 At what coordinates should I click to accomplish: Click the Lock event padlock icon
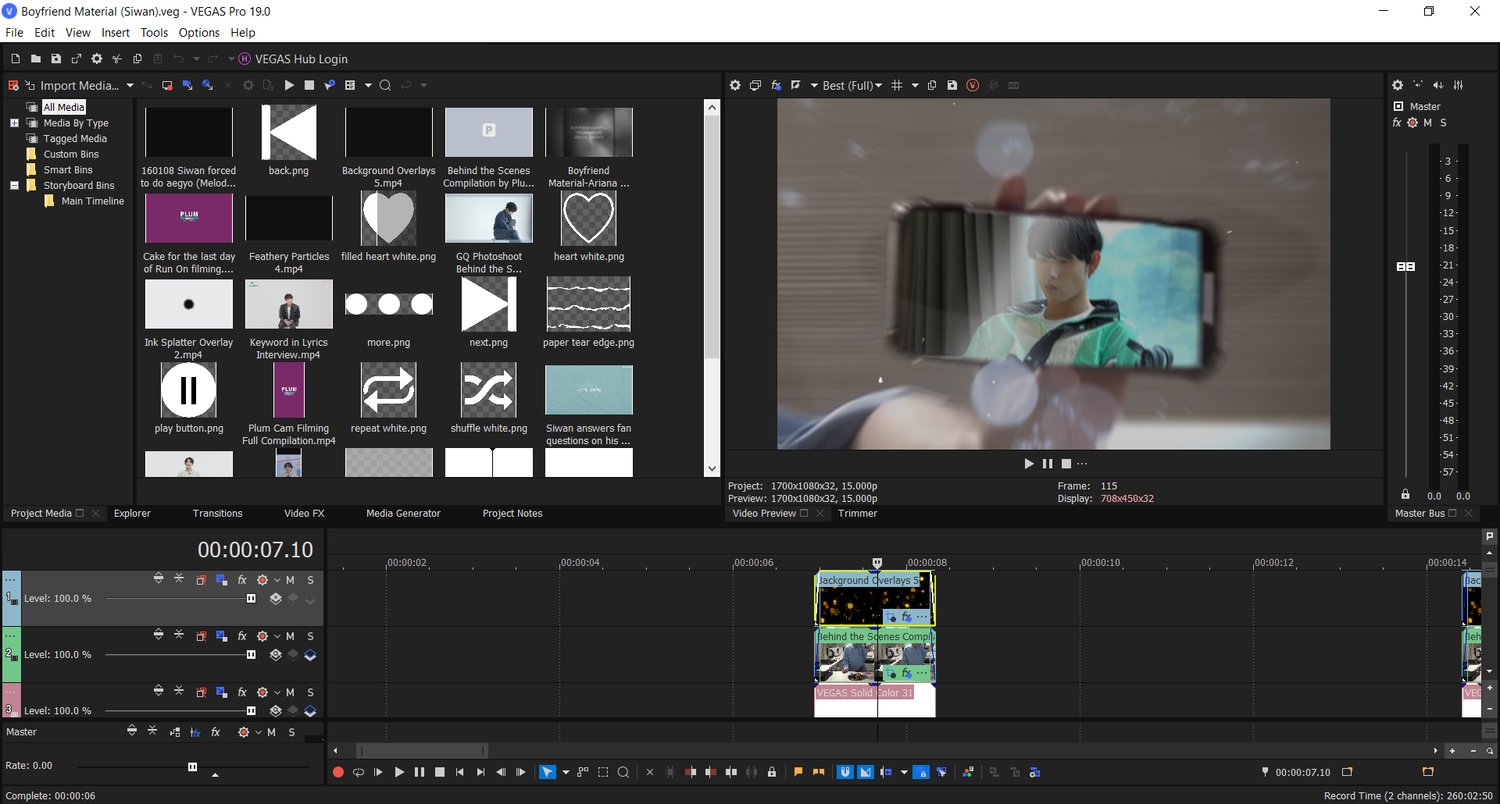[771, 772]
